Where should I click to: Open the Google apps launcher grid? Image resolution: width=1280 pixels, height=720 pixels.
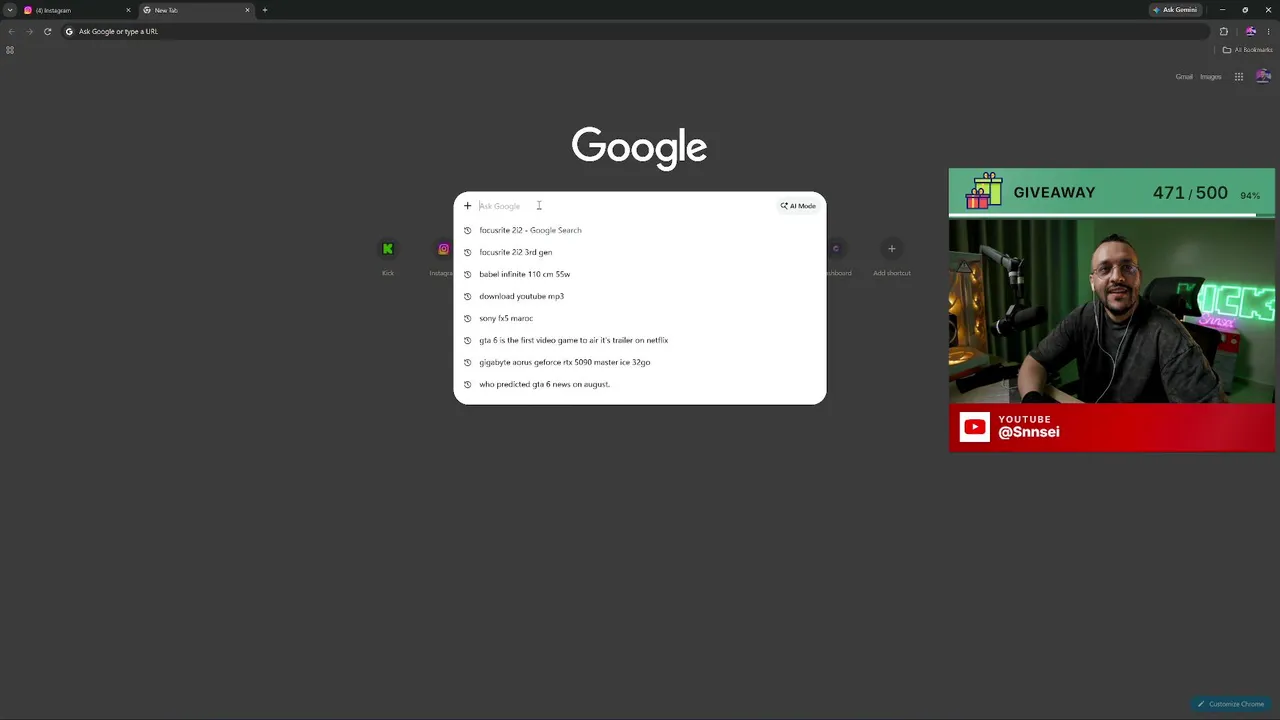click(1239, 77)
